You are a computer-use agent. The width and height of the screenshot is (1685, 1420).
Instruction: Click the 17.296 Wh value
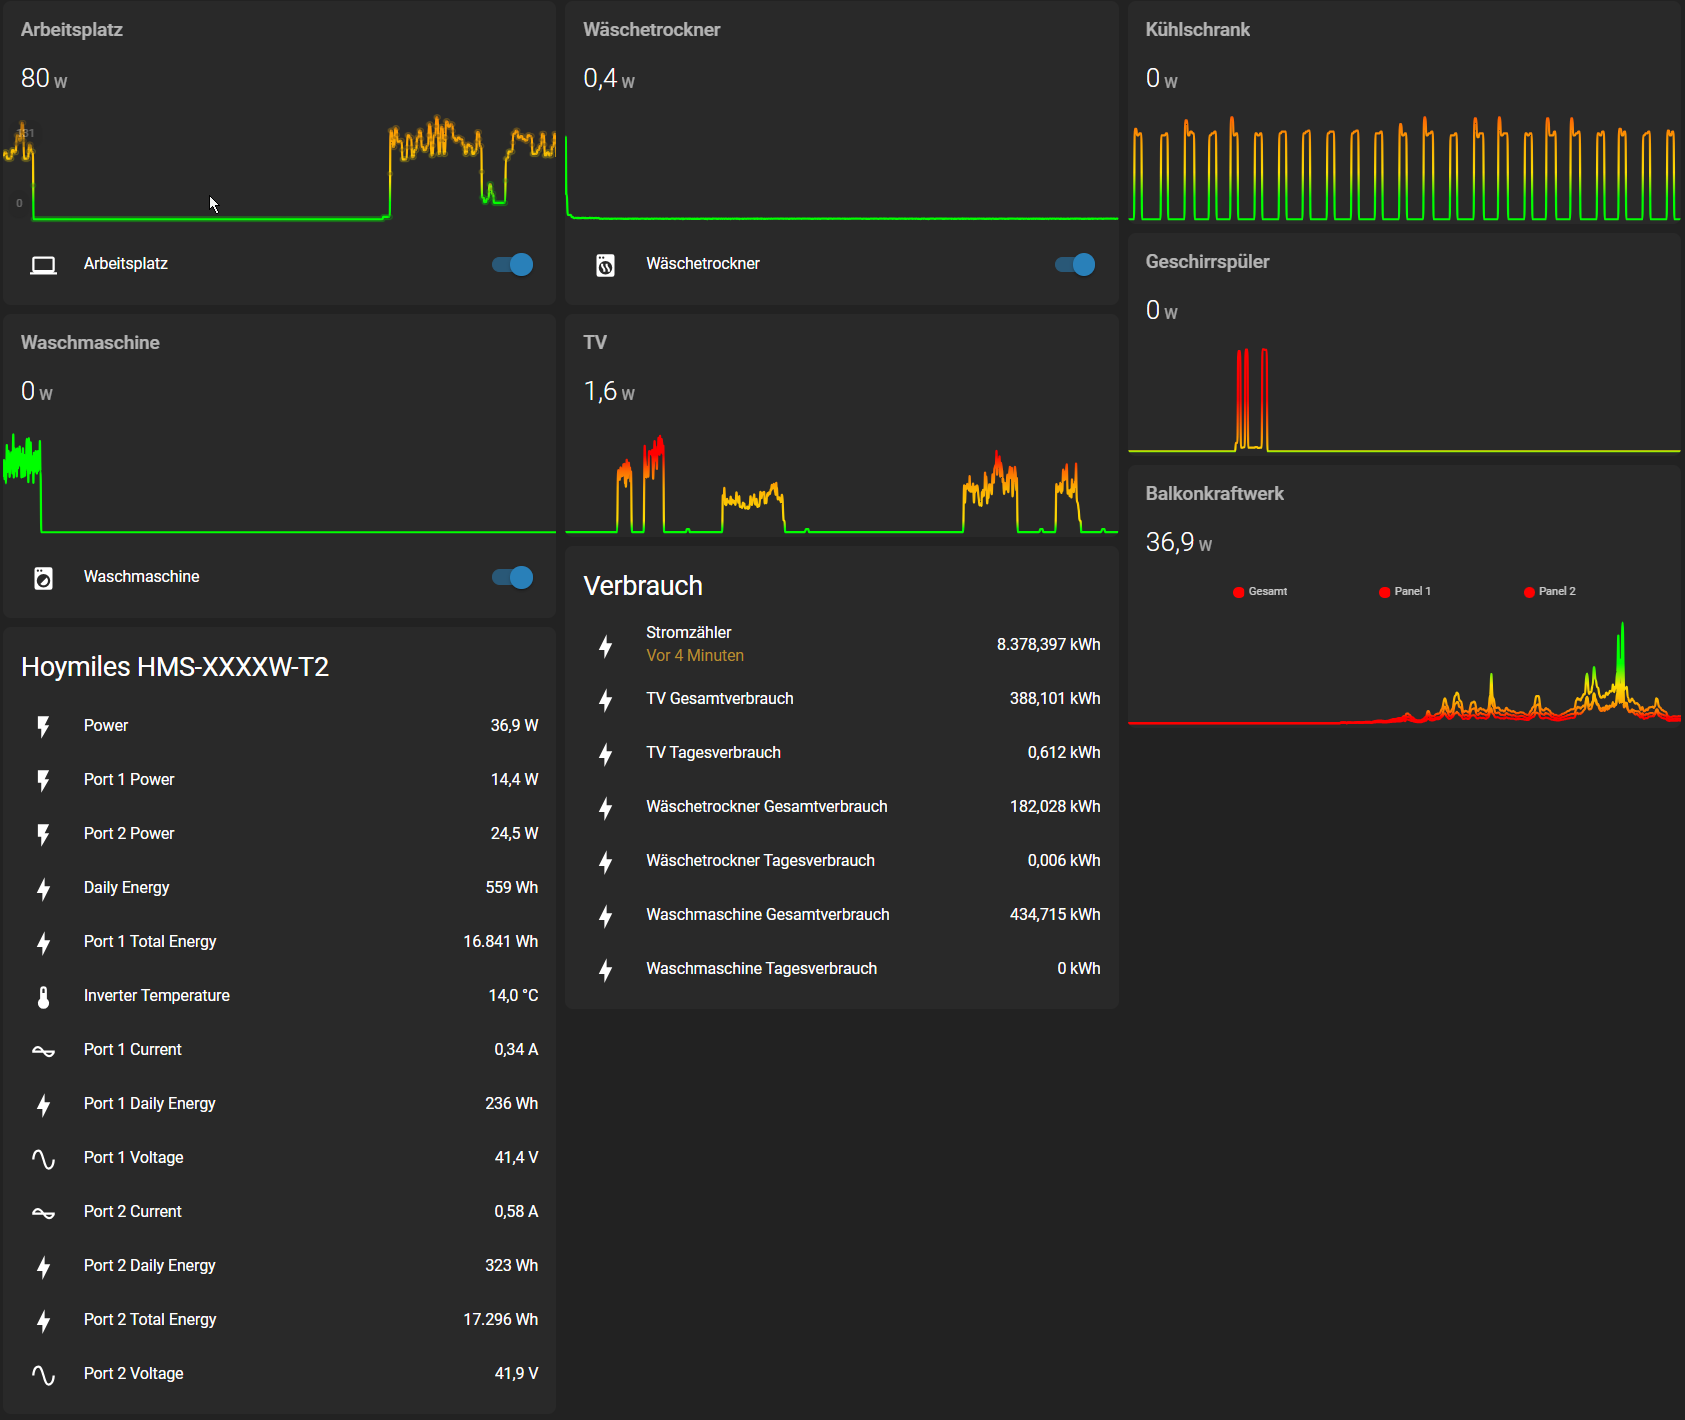501,1320
